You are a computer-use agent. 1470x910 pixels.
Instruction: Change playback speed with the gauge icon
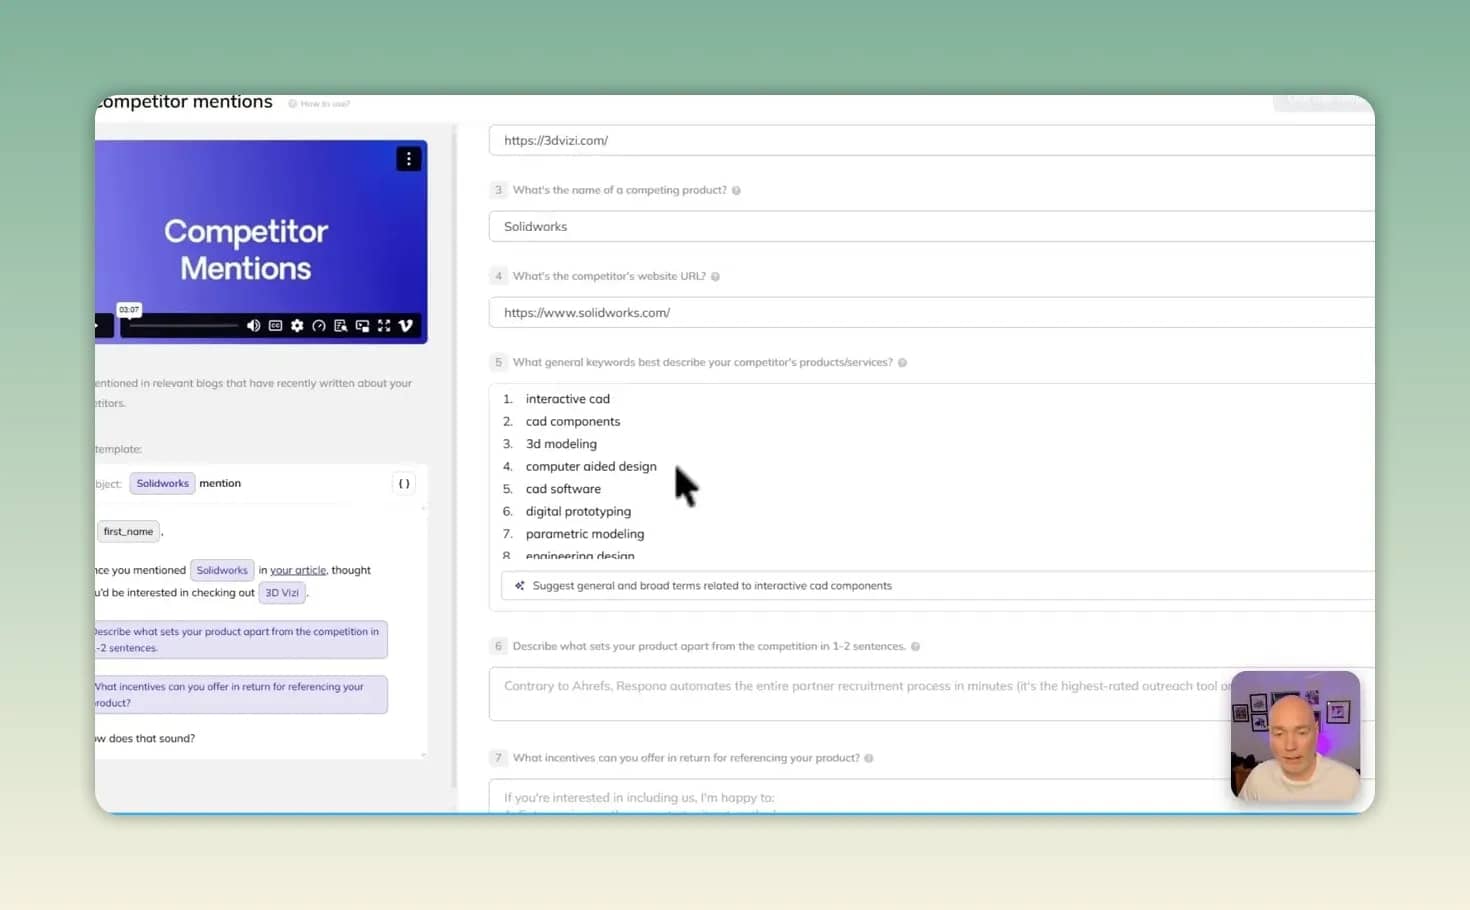319,326
